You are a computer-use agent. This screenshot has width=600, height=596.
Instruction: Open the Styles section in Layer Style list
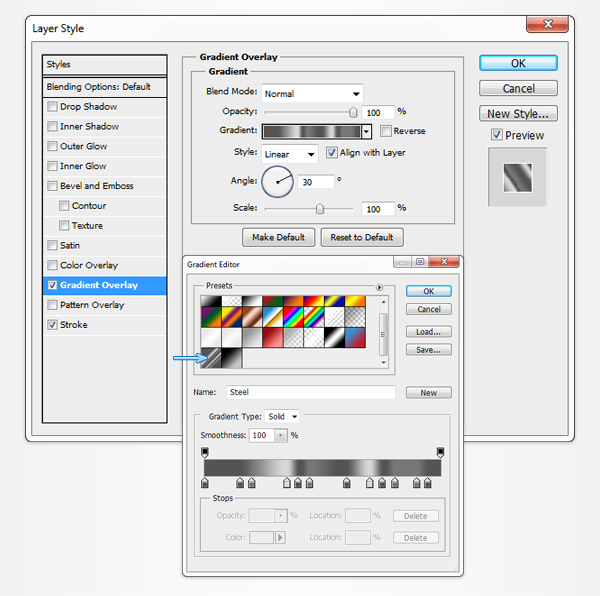click(x=104, y=65)
